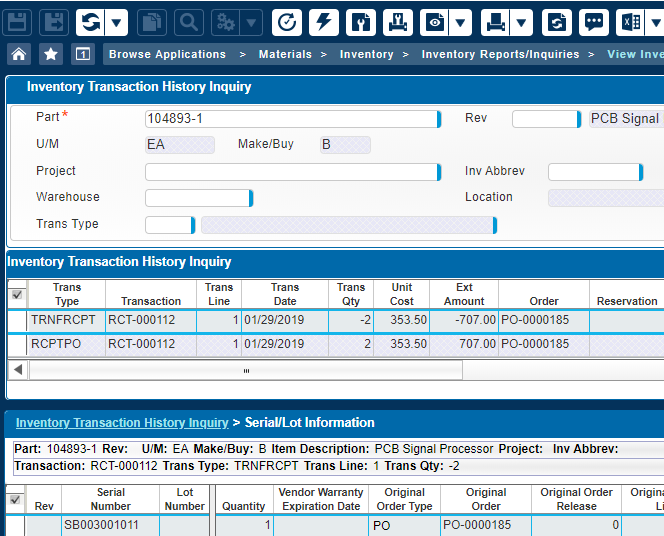
Task: Click the lightning bolt icon
Action: (324, 22)
